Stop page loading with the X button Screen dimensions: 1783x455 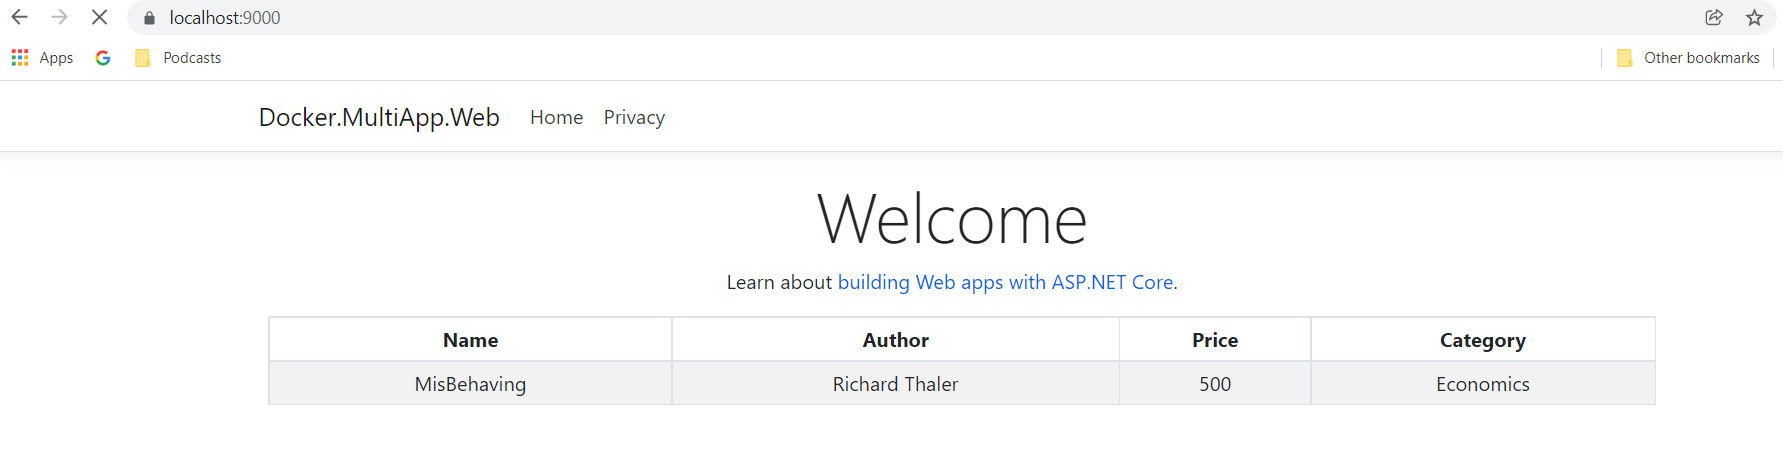tap(100, 17)
